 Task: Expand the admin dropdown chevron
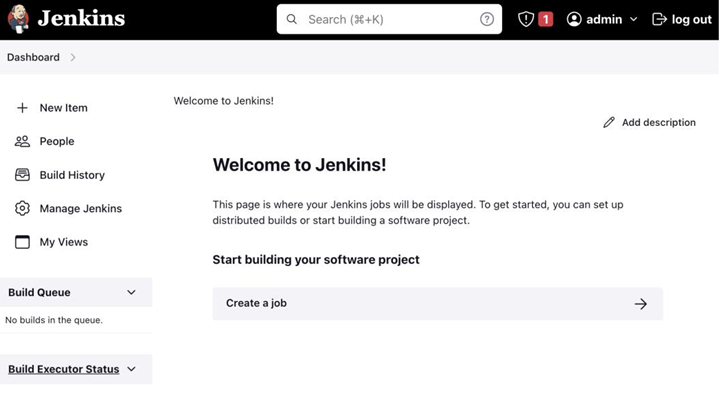(633, 19)
